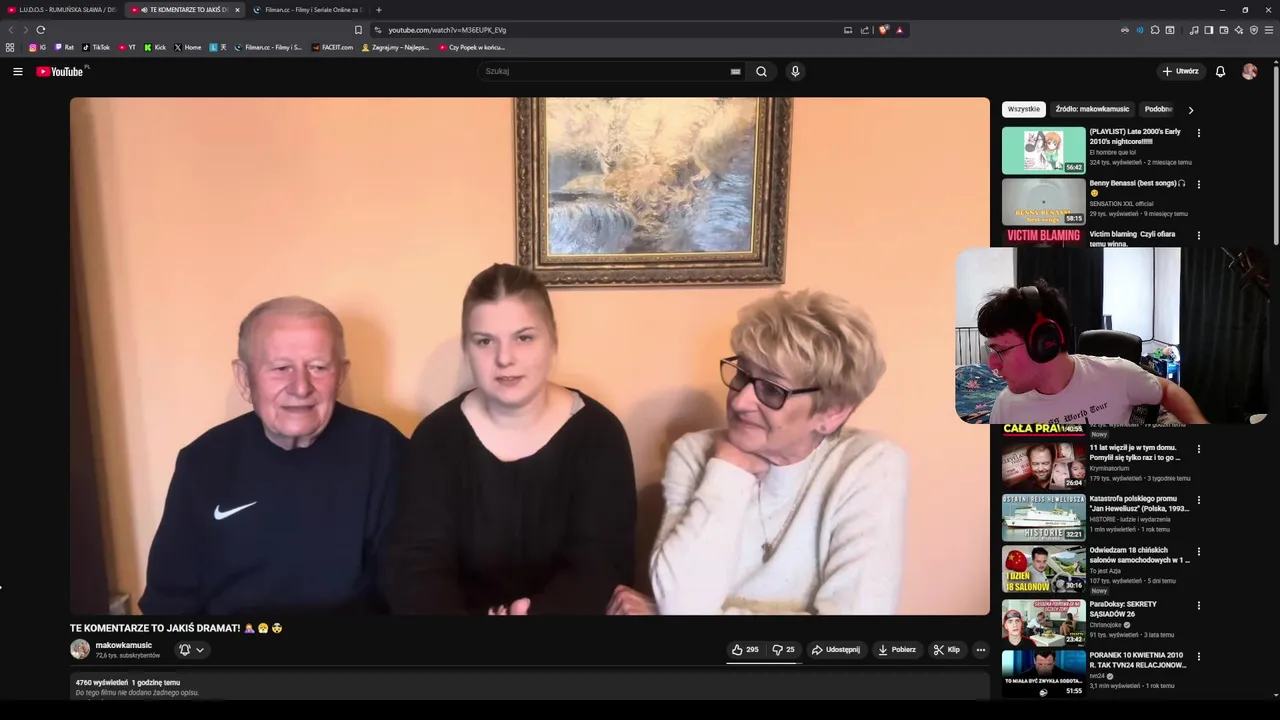Viewport: 1280px width, 720px height.
Task: Open Brave VPN shield icon
Action: coord(1254,30)
